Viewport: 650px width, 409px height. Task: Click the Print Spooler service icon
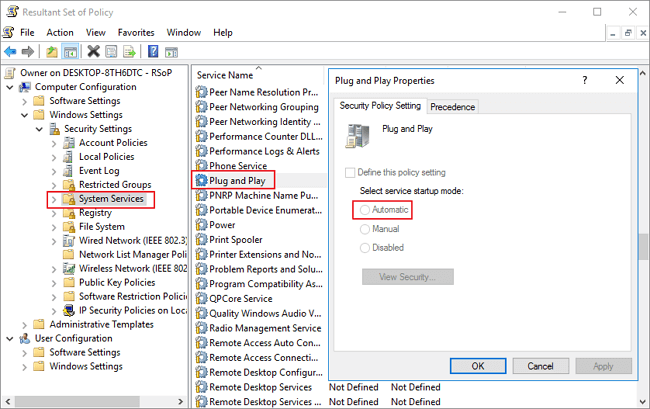click(x=201, y=240)
